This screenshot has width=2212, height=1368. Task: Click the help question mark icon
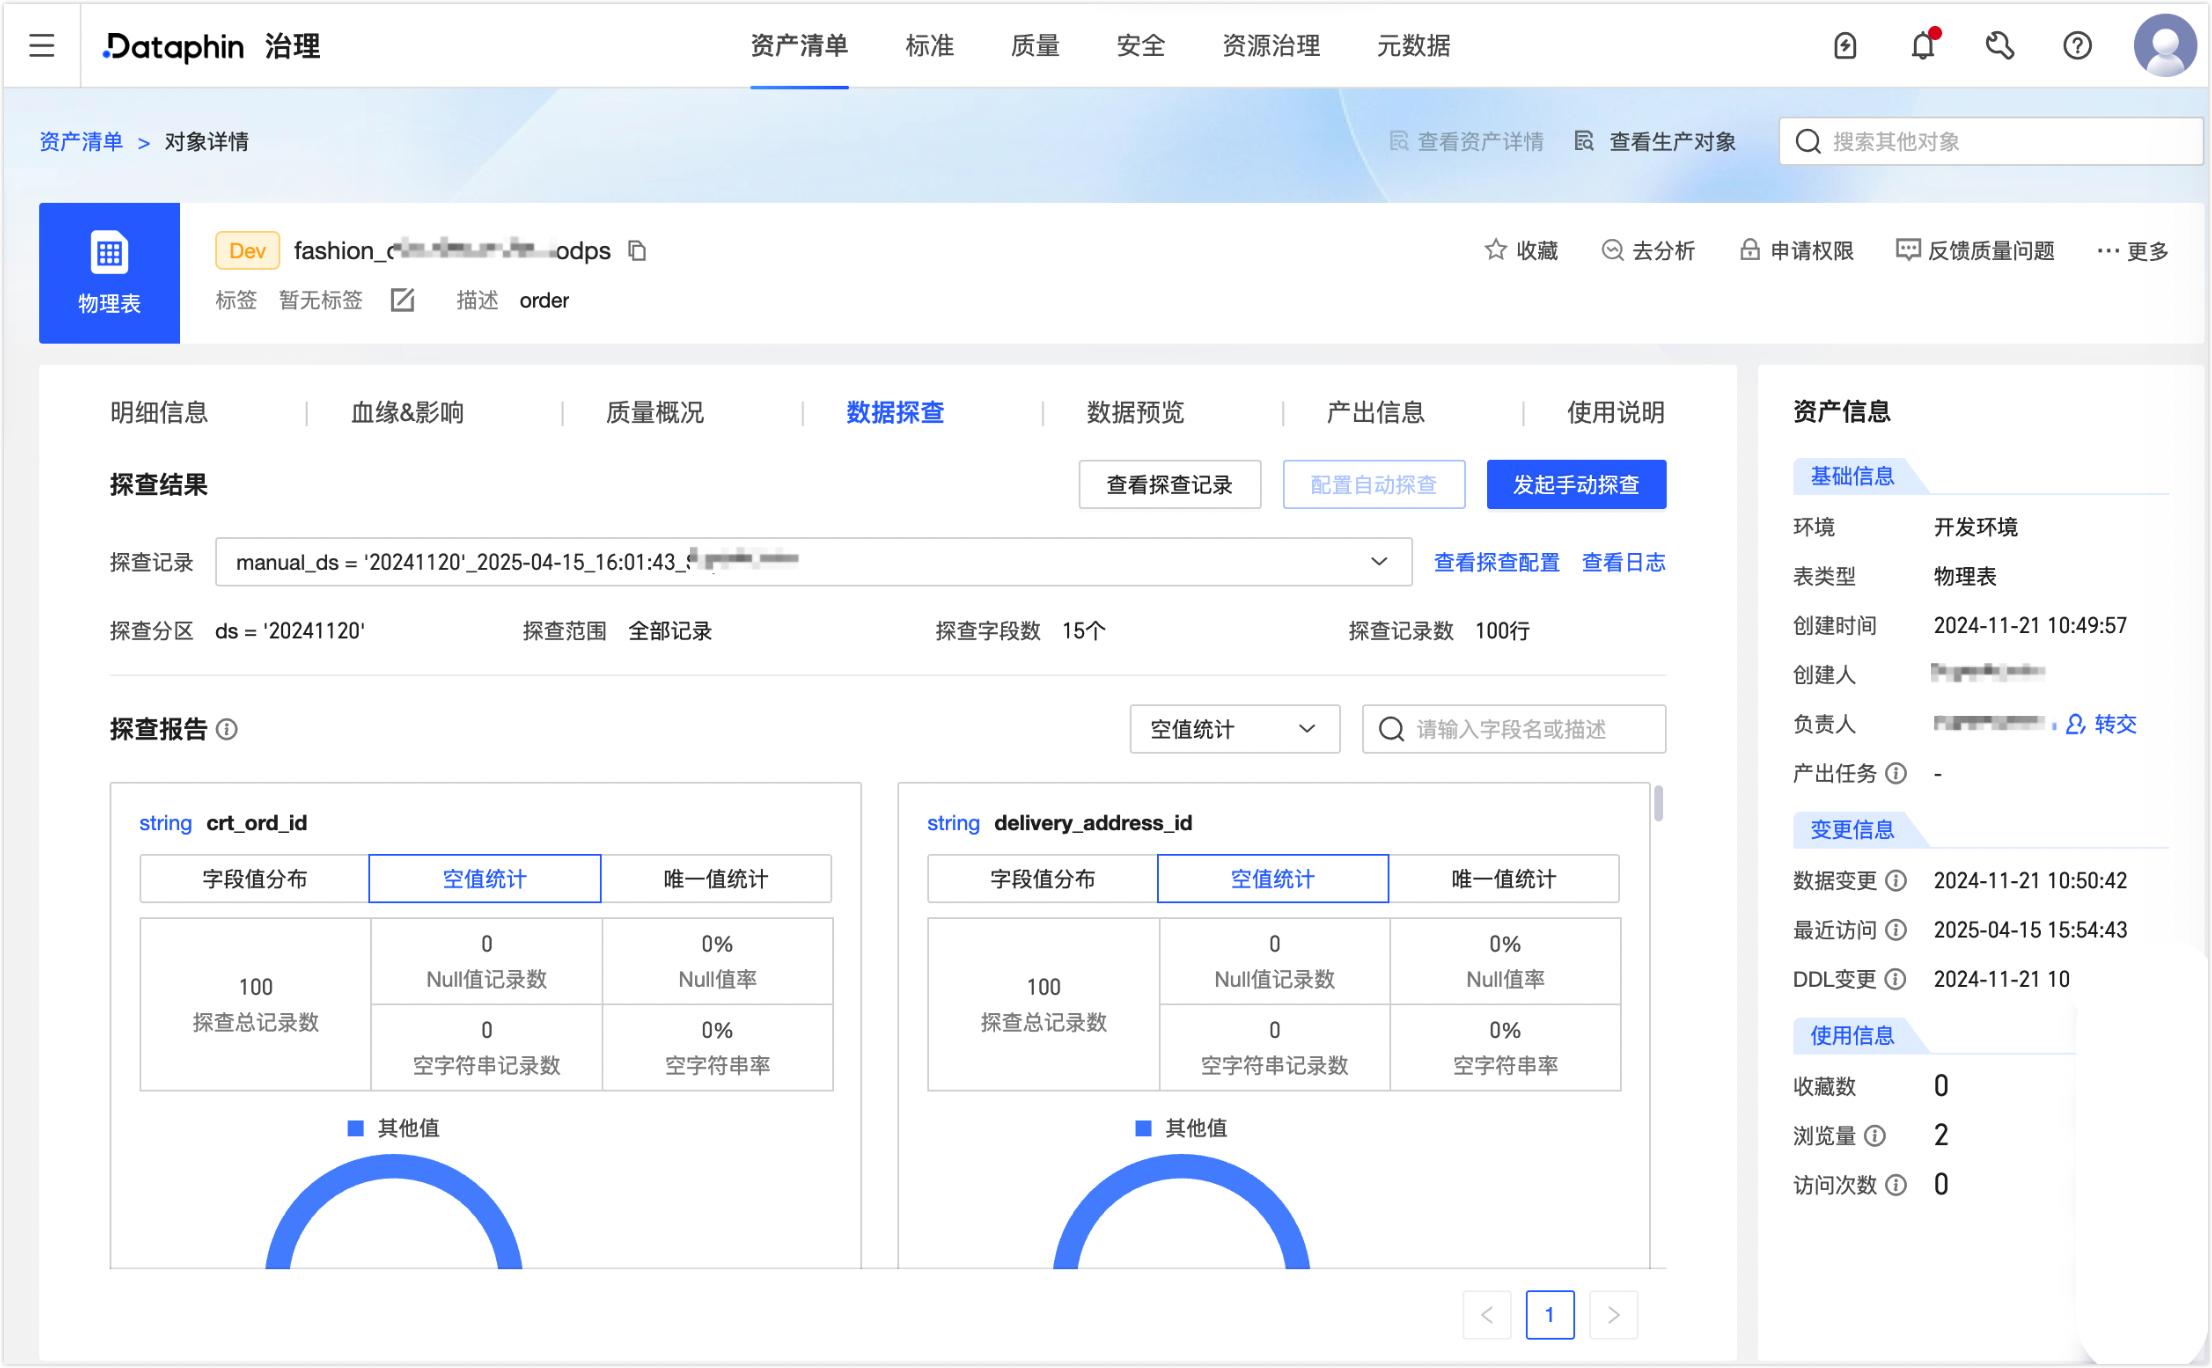pos(2077,46)
